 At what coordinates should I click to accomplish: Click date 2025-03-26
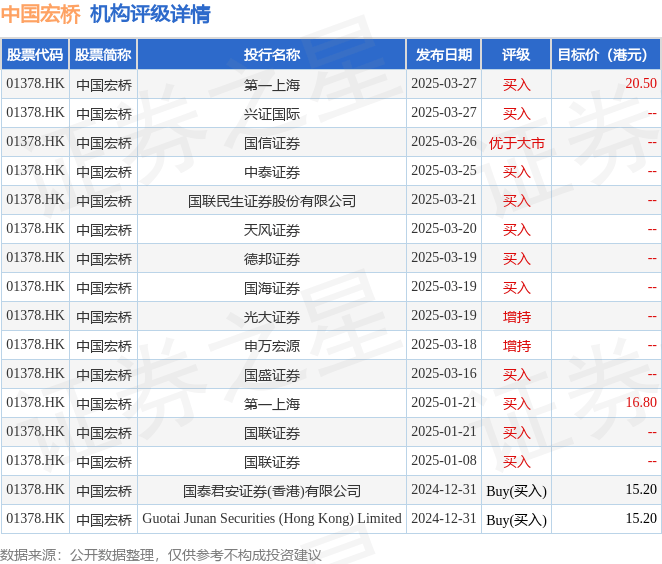point(444,141)
